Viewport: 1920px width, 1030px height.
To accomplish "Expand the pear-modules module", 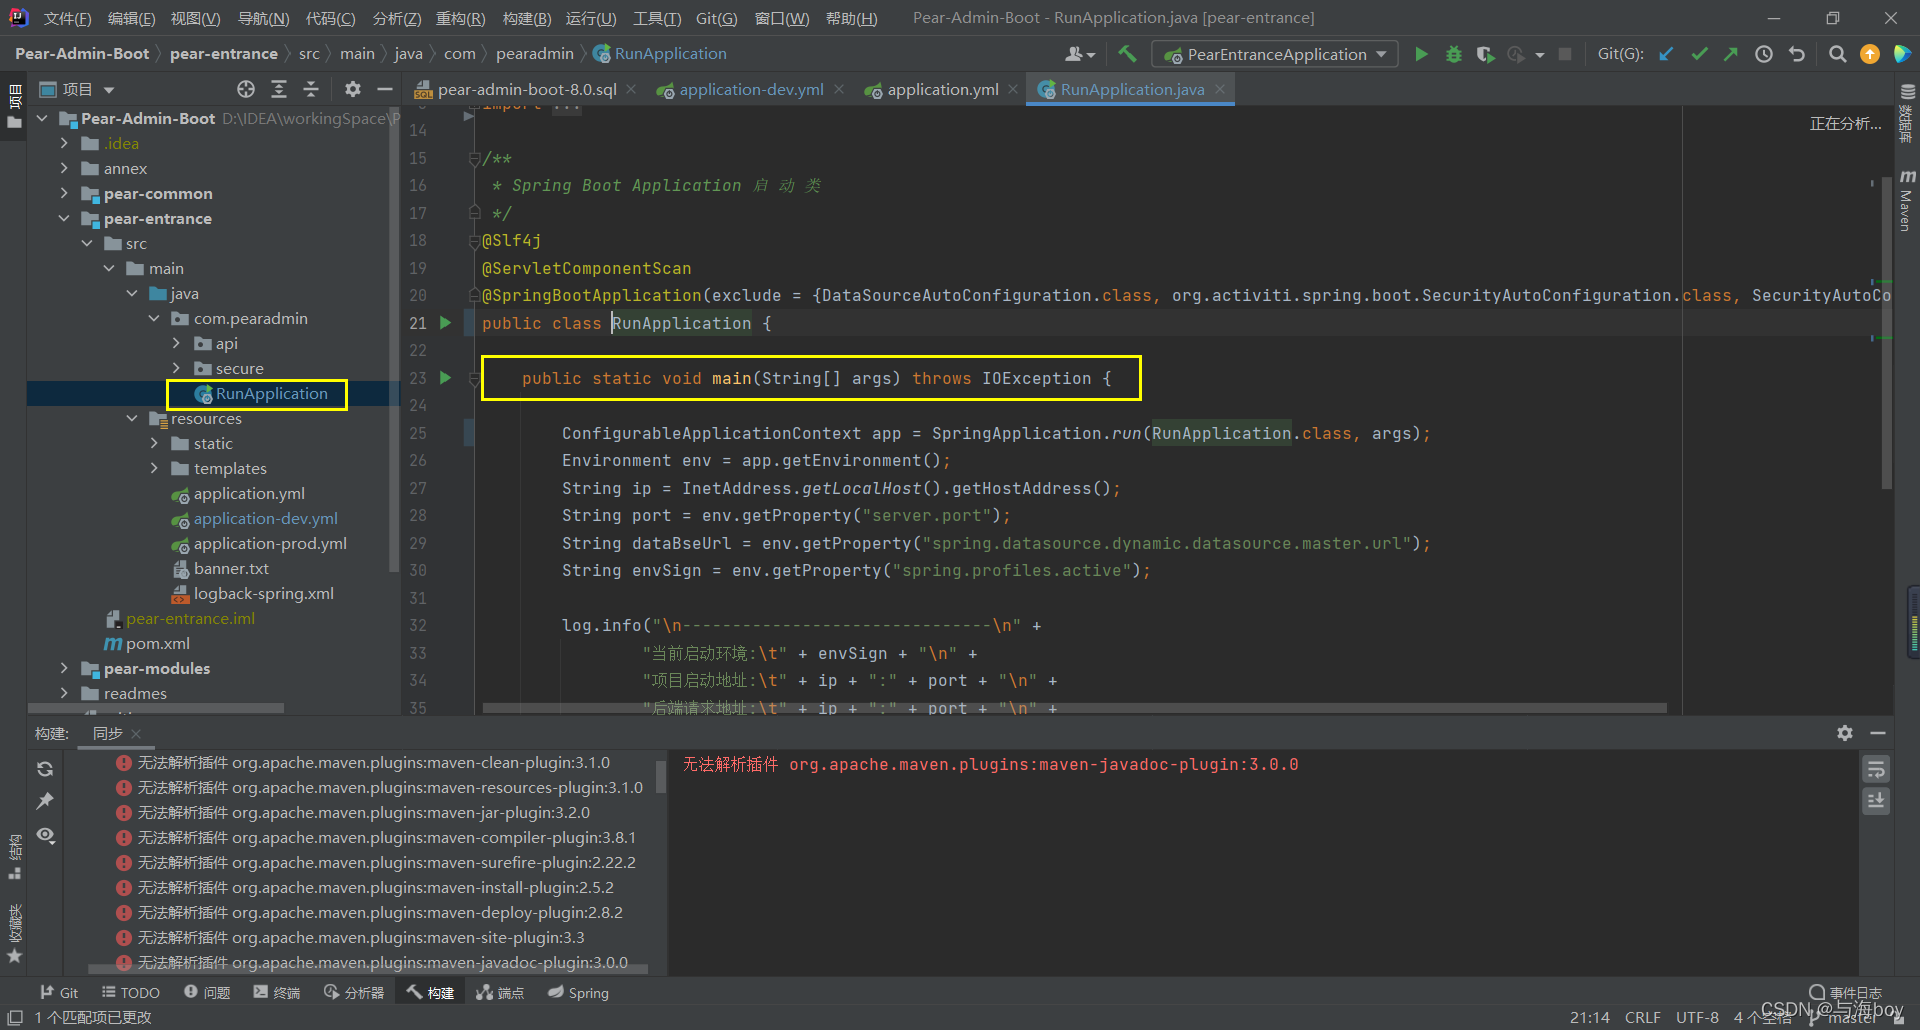I will (x=64, y=668).
